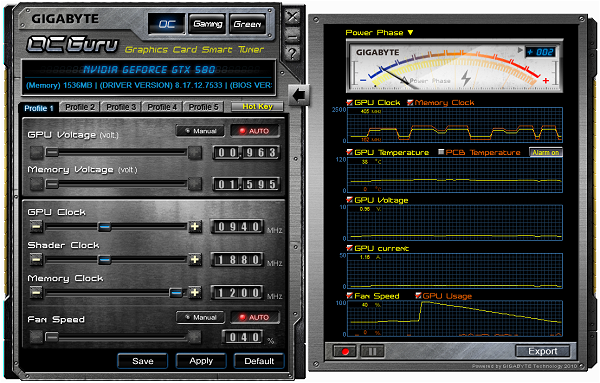Decrease GPU Clock with minus button
Image resolution: width=600 pixels, height=383 pixels.
pos(36,227)
